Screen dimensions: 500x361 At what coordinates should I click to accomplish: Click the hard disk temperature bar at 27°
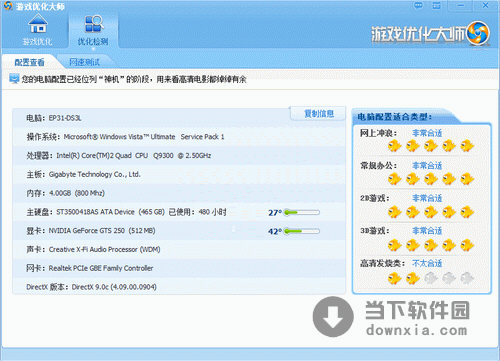click(x=301, y=212)
